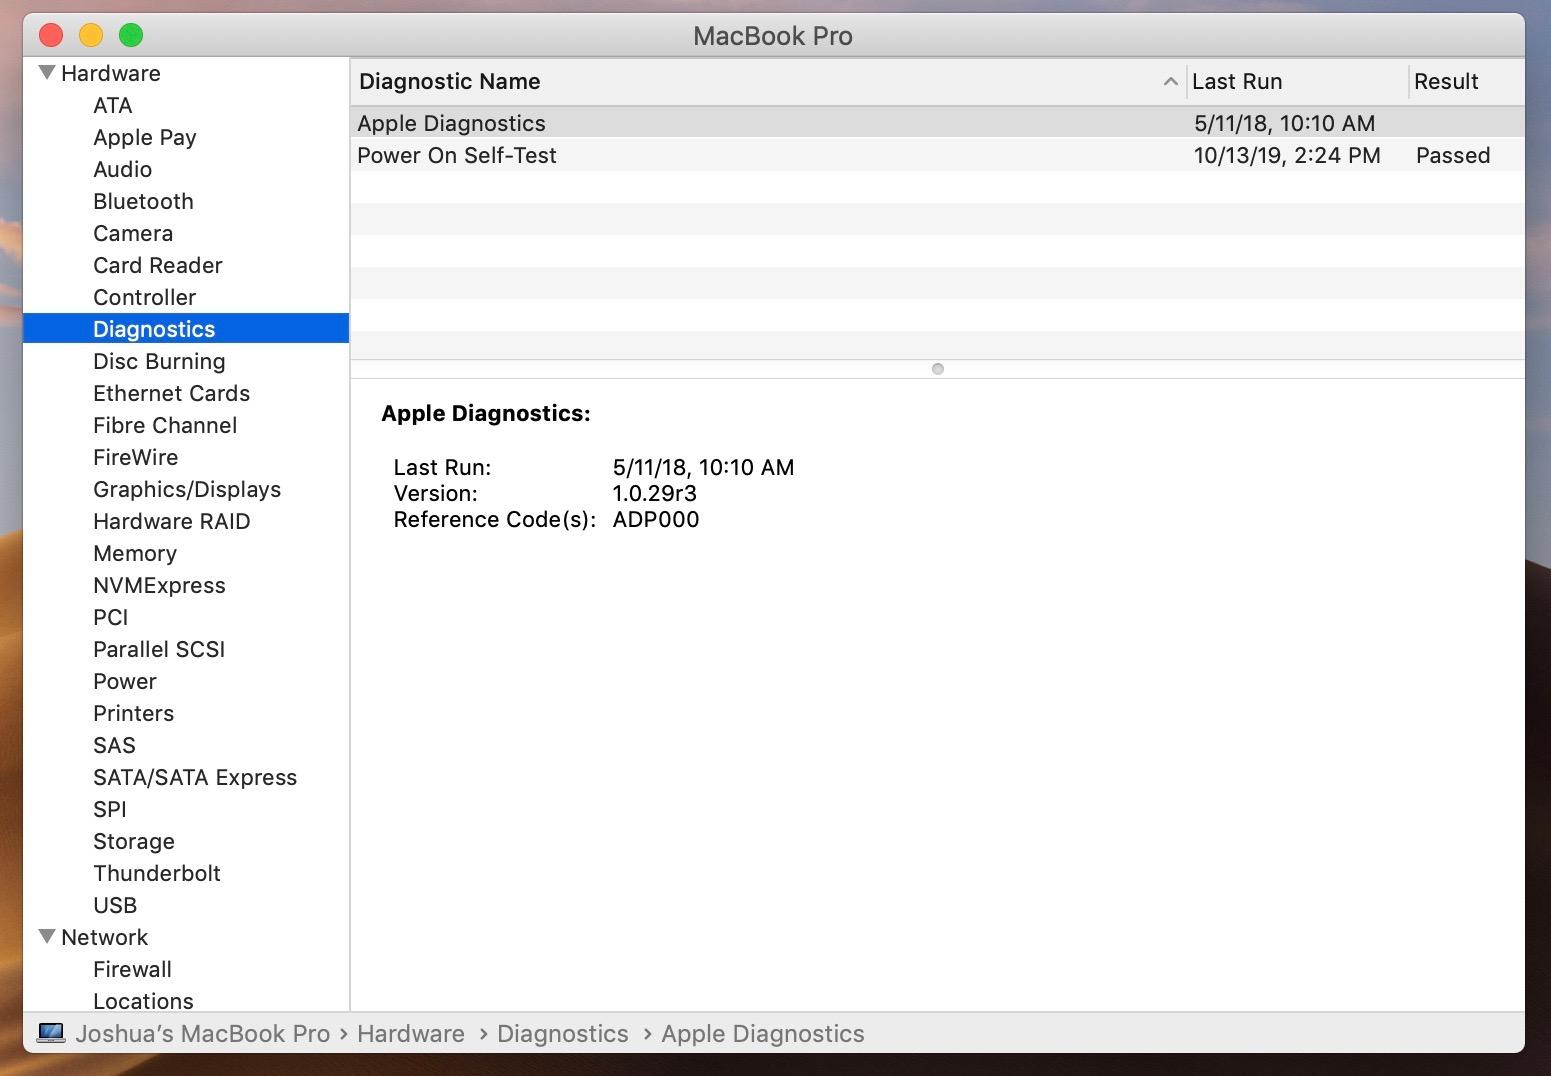Zoom the window with green button
The width and height of the screenshot is (1551, 1076).
pyautogui.click(x=131, y=36)
